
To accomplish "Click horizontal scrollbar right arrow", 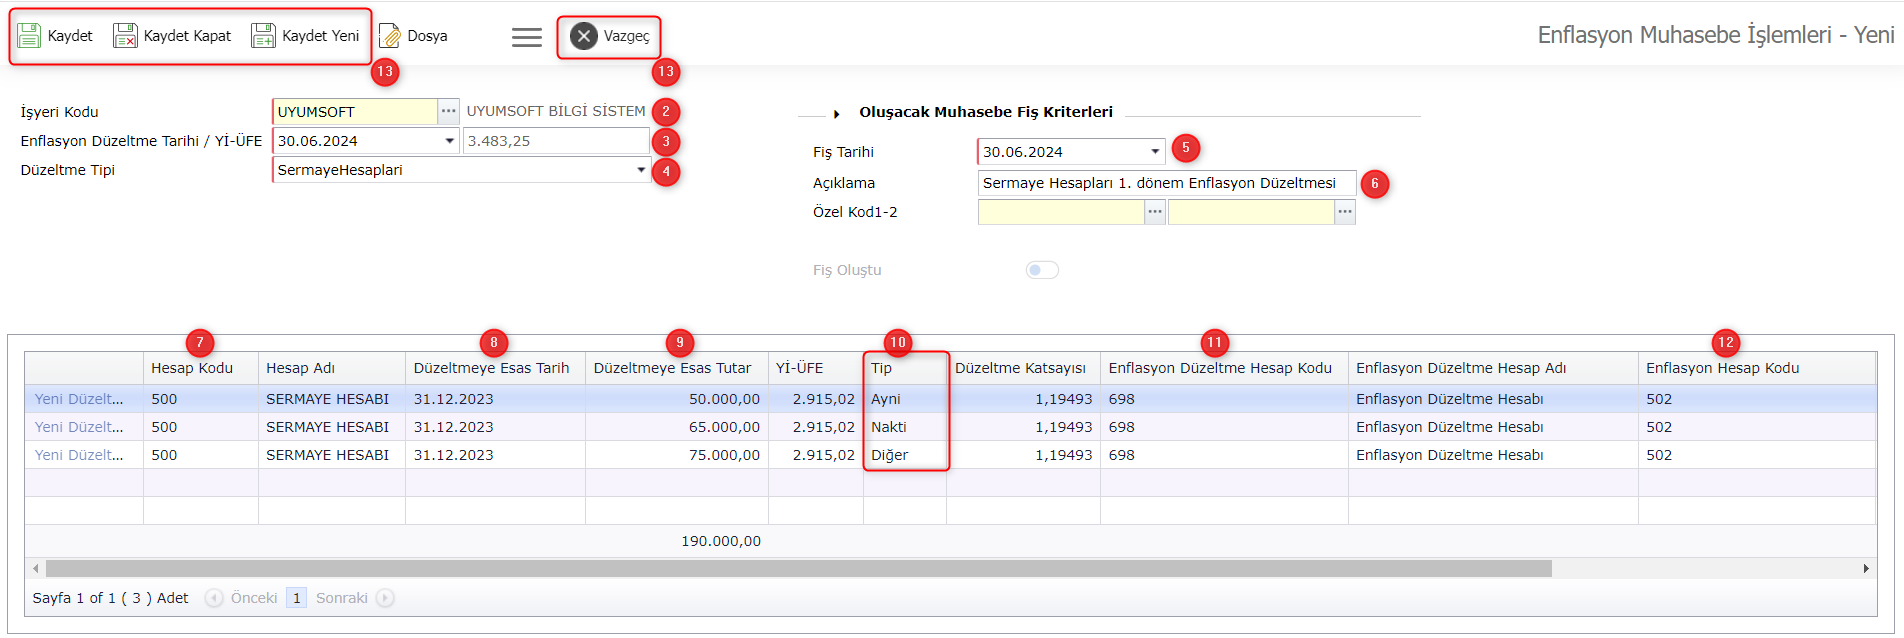I will 1866,569.
